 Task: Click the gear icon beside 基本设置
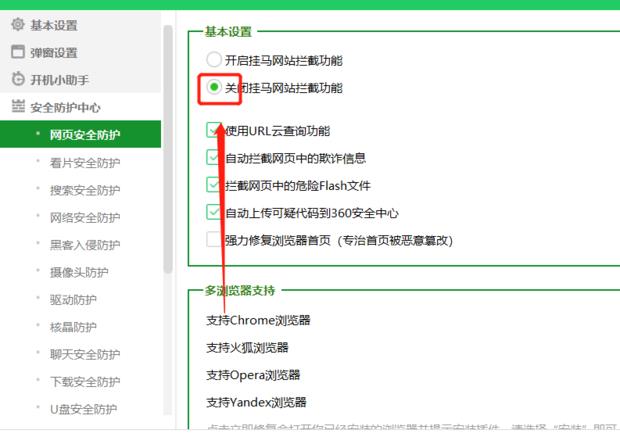coord(17,25)
